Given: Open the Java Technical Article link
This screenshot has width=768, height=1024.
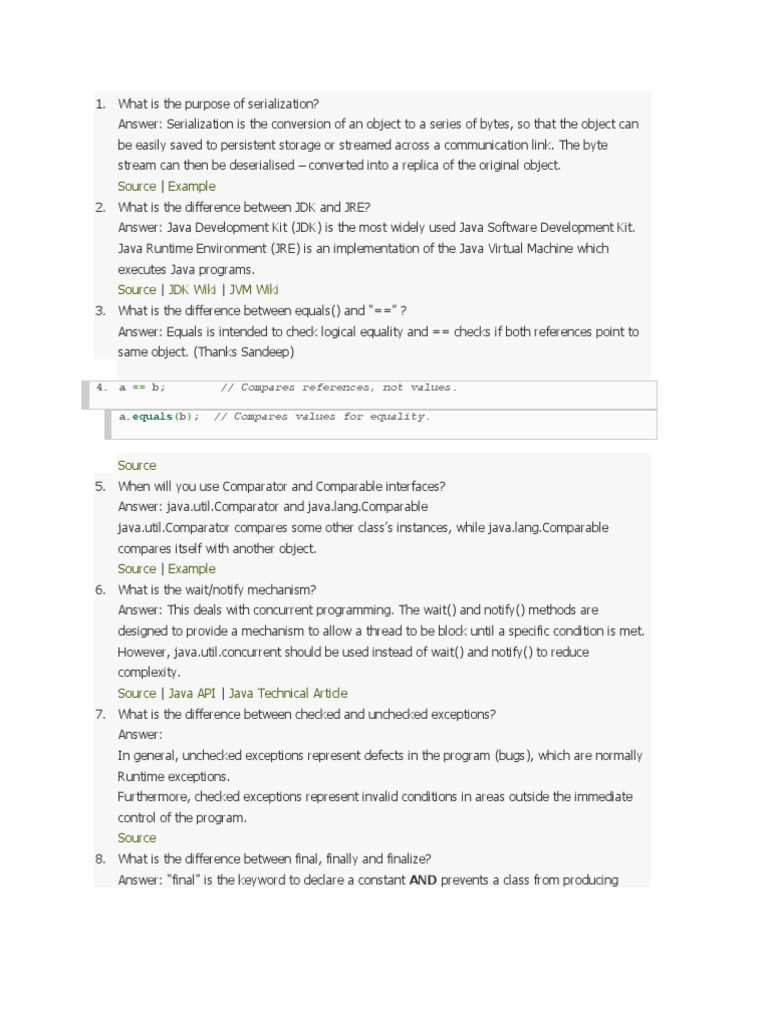Looking at the screenshot, I should 288,693.
